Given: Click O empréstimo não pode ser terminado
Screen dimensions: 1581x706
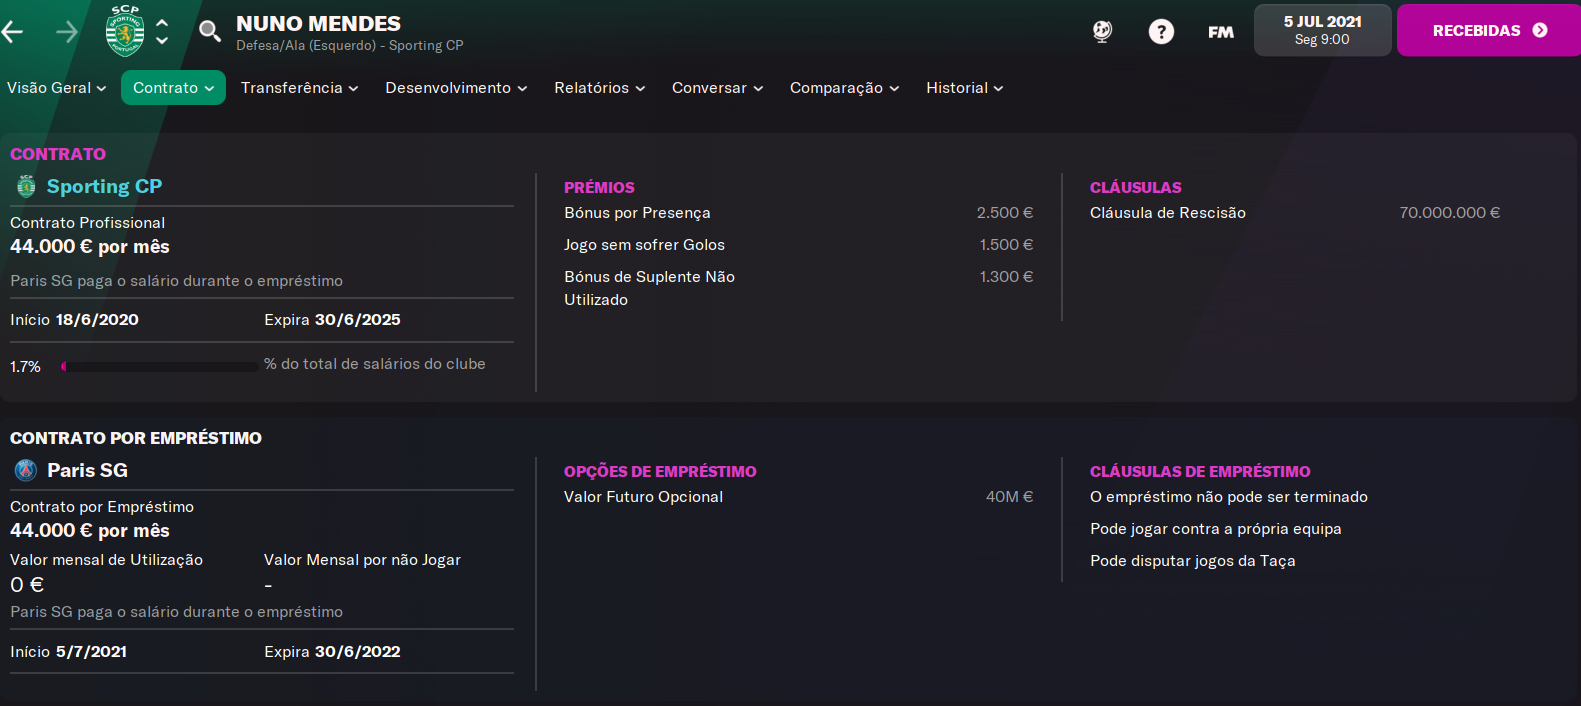Looking at the screenshot, I should pos(1229,497).
